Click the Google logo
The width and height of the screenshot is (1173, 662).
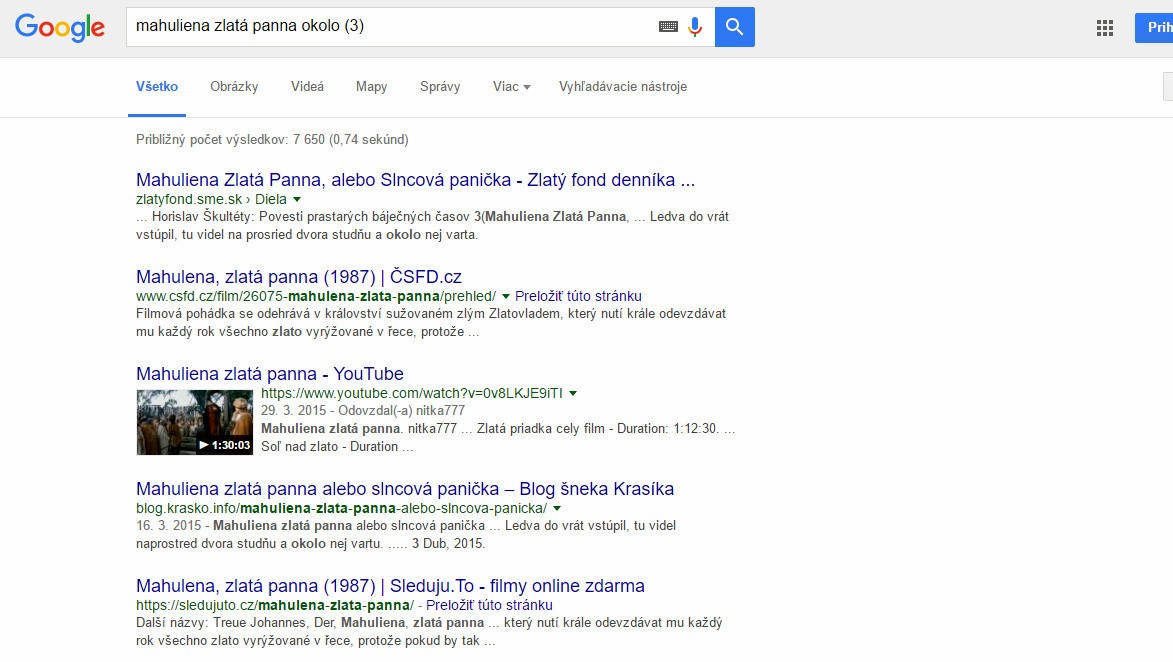(60, 27)
